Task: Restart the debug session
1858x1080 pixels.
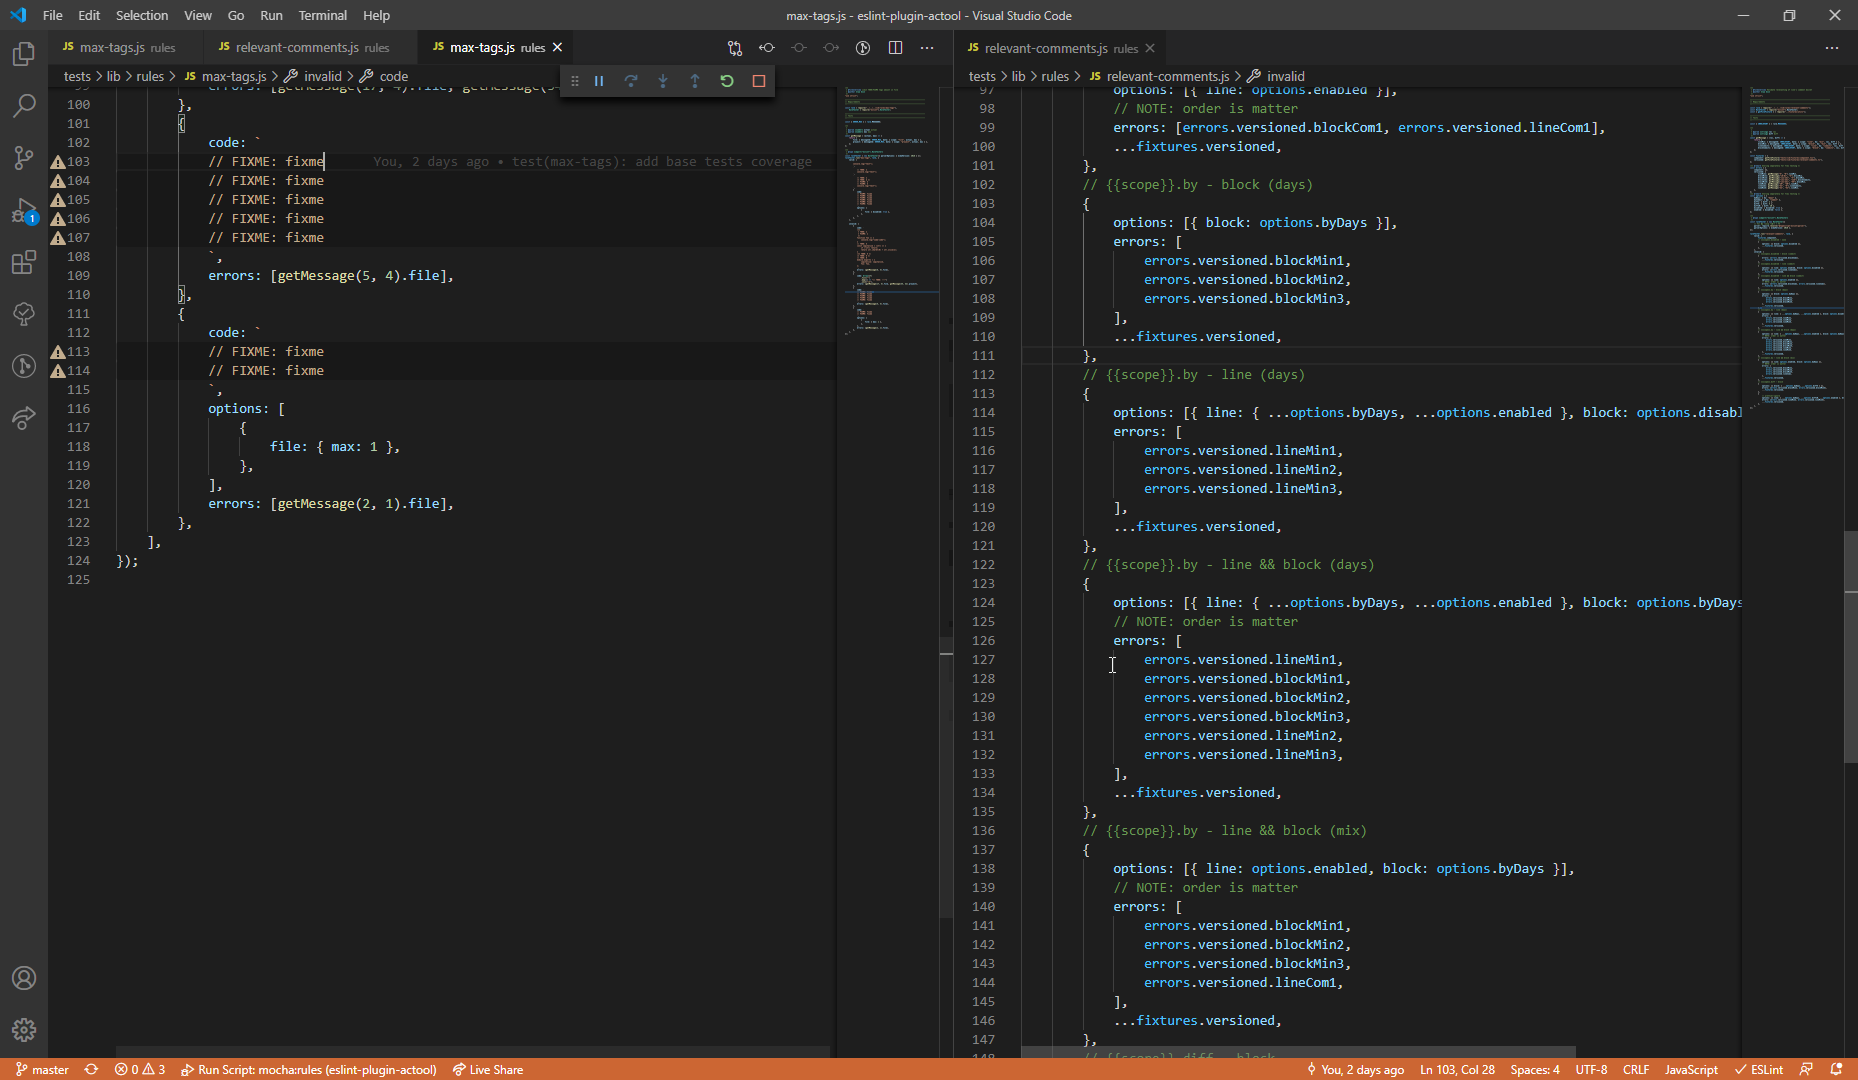Action: [727, 81]
